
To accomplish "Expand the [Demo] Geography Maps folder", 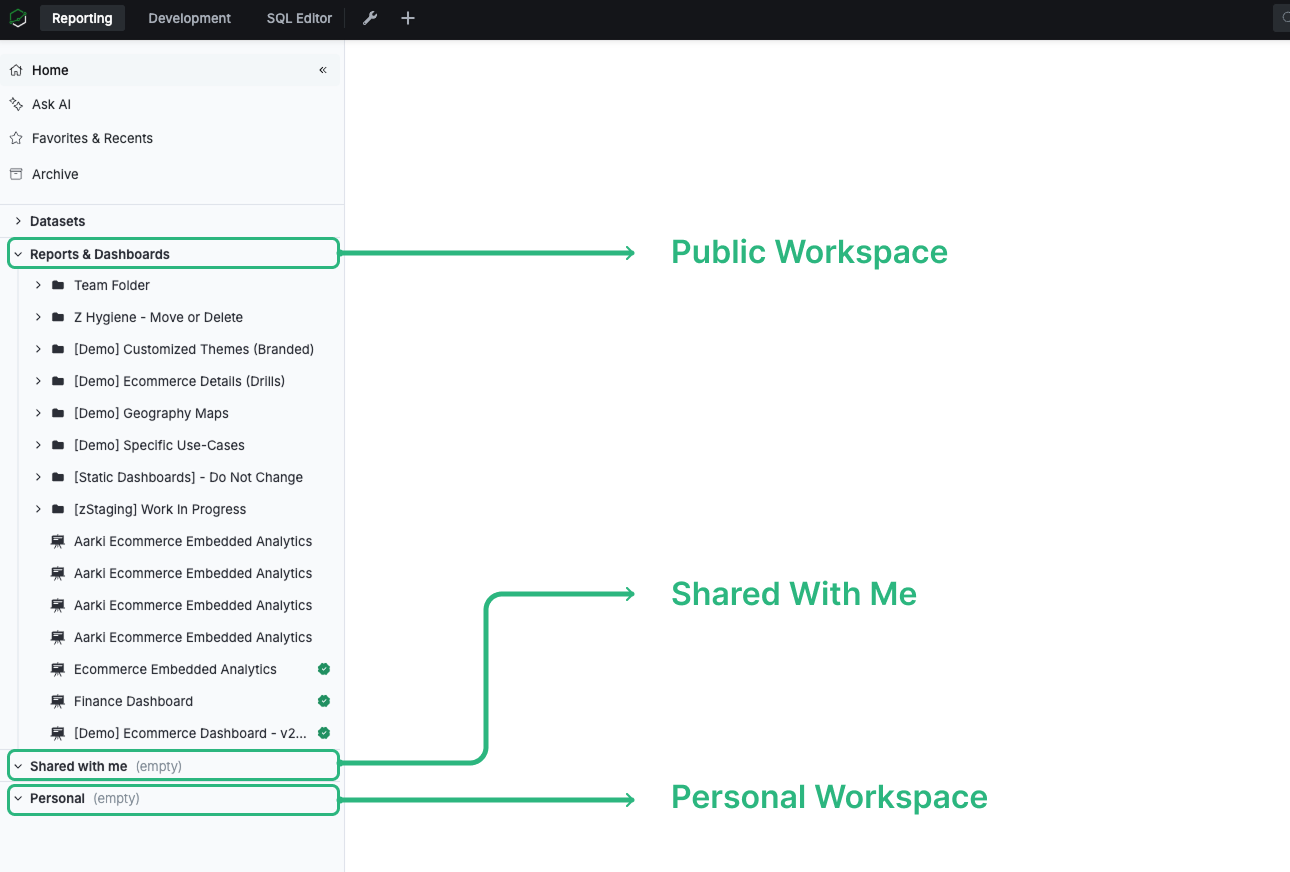I will pos(38,413).
